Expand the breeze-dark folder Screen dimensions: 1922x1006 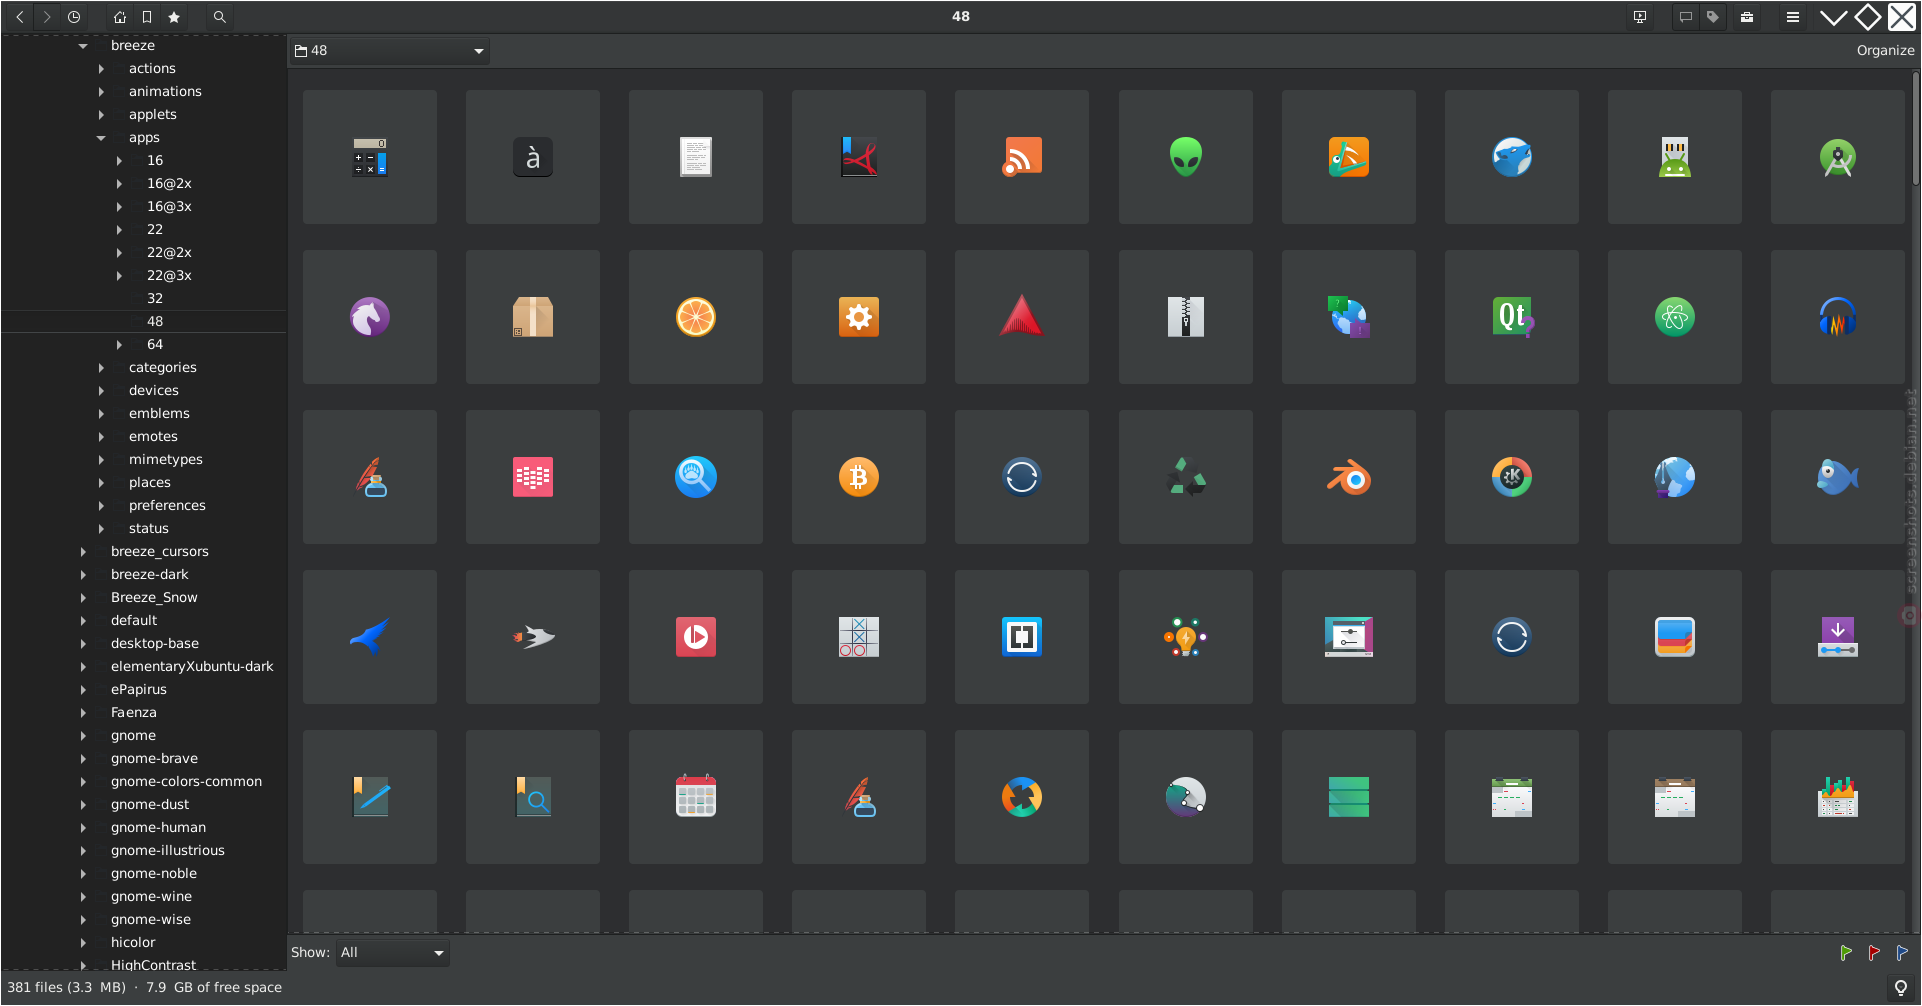click(83, 575)
